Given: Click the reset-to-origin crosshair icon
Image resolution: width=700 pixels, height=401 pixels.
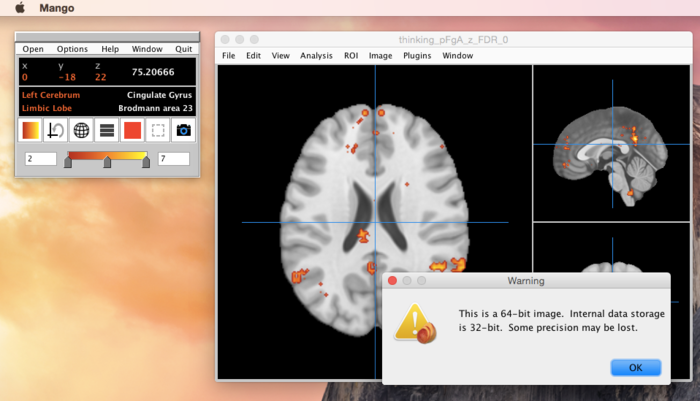Looking at the screenshot, I should point(56,130).
